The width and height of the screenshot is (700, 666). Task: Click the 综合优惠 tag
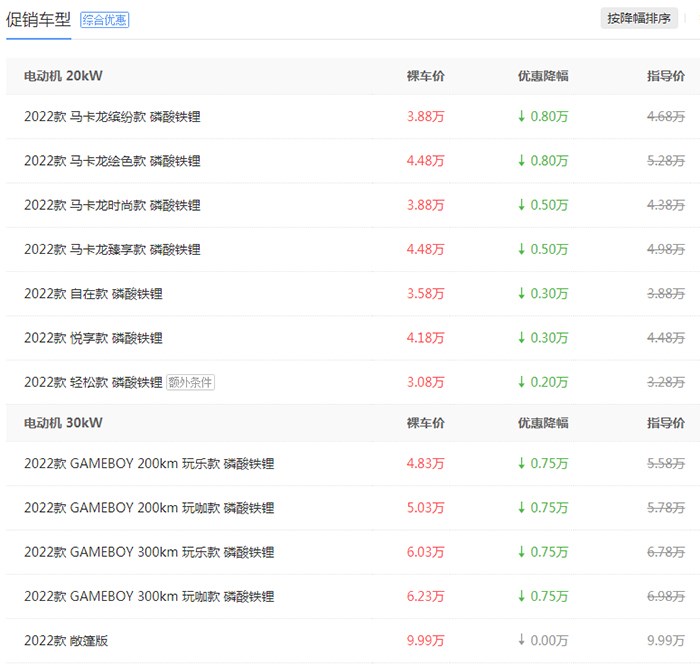[104, 20]
